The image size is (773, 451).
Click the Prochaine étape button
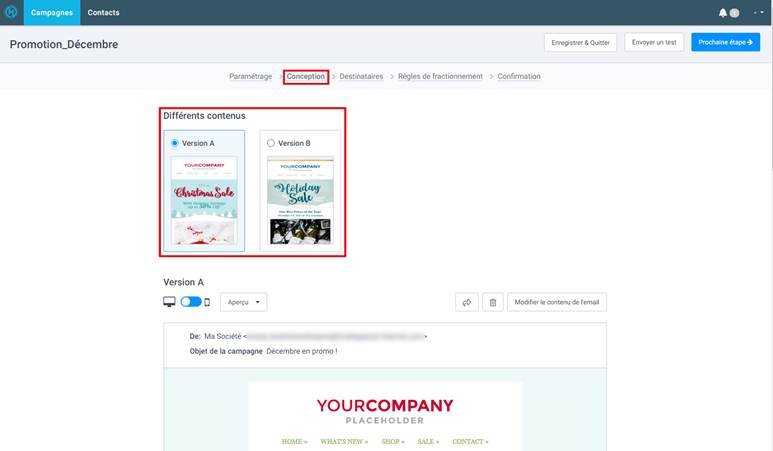[x=725, y=43]
